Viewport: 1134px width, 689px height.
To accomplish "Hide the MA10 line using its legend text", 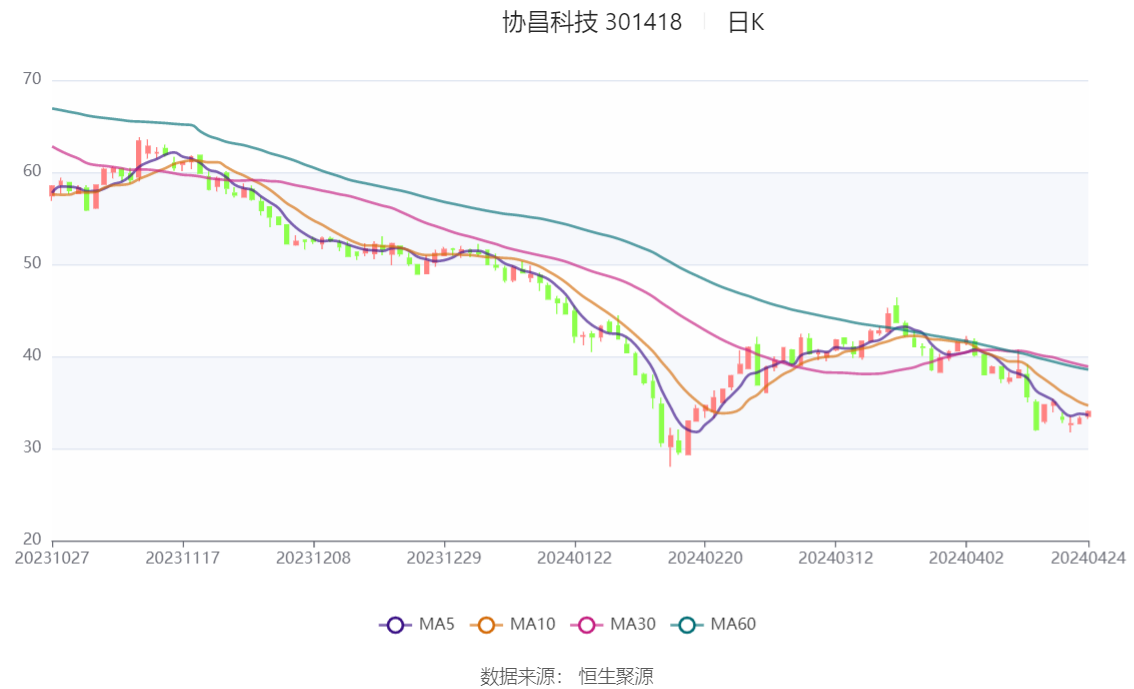I will [532, 625].
